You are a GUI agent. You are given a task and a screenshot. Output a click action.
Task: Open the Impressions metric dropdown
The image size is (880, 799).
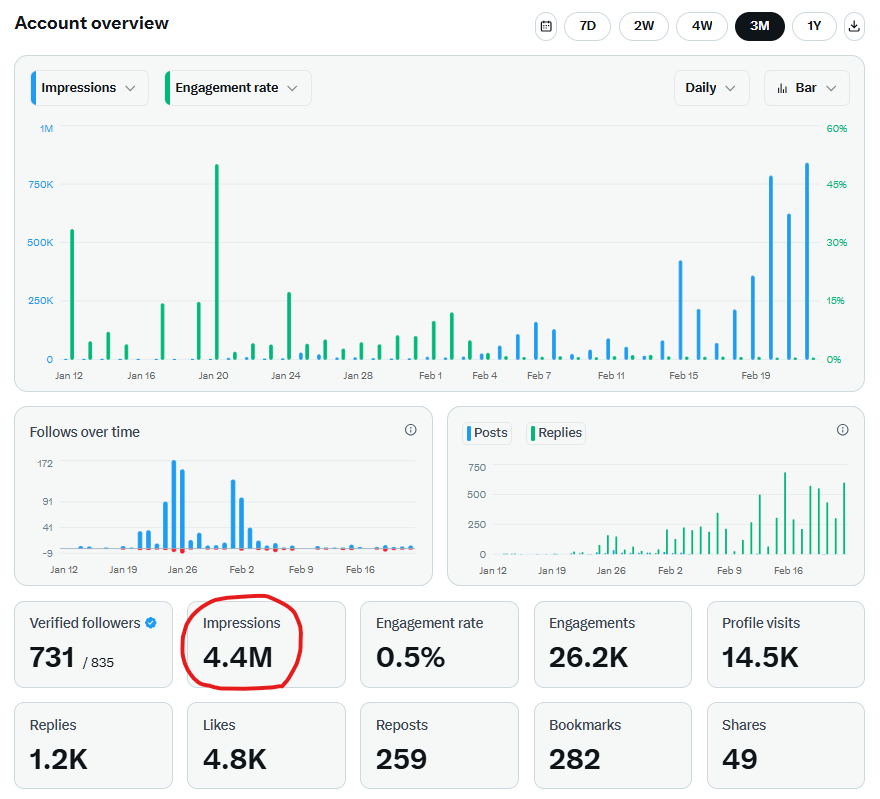pyautogui.click(x=89, y=88)
